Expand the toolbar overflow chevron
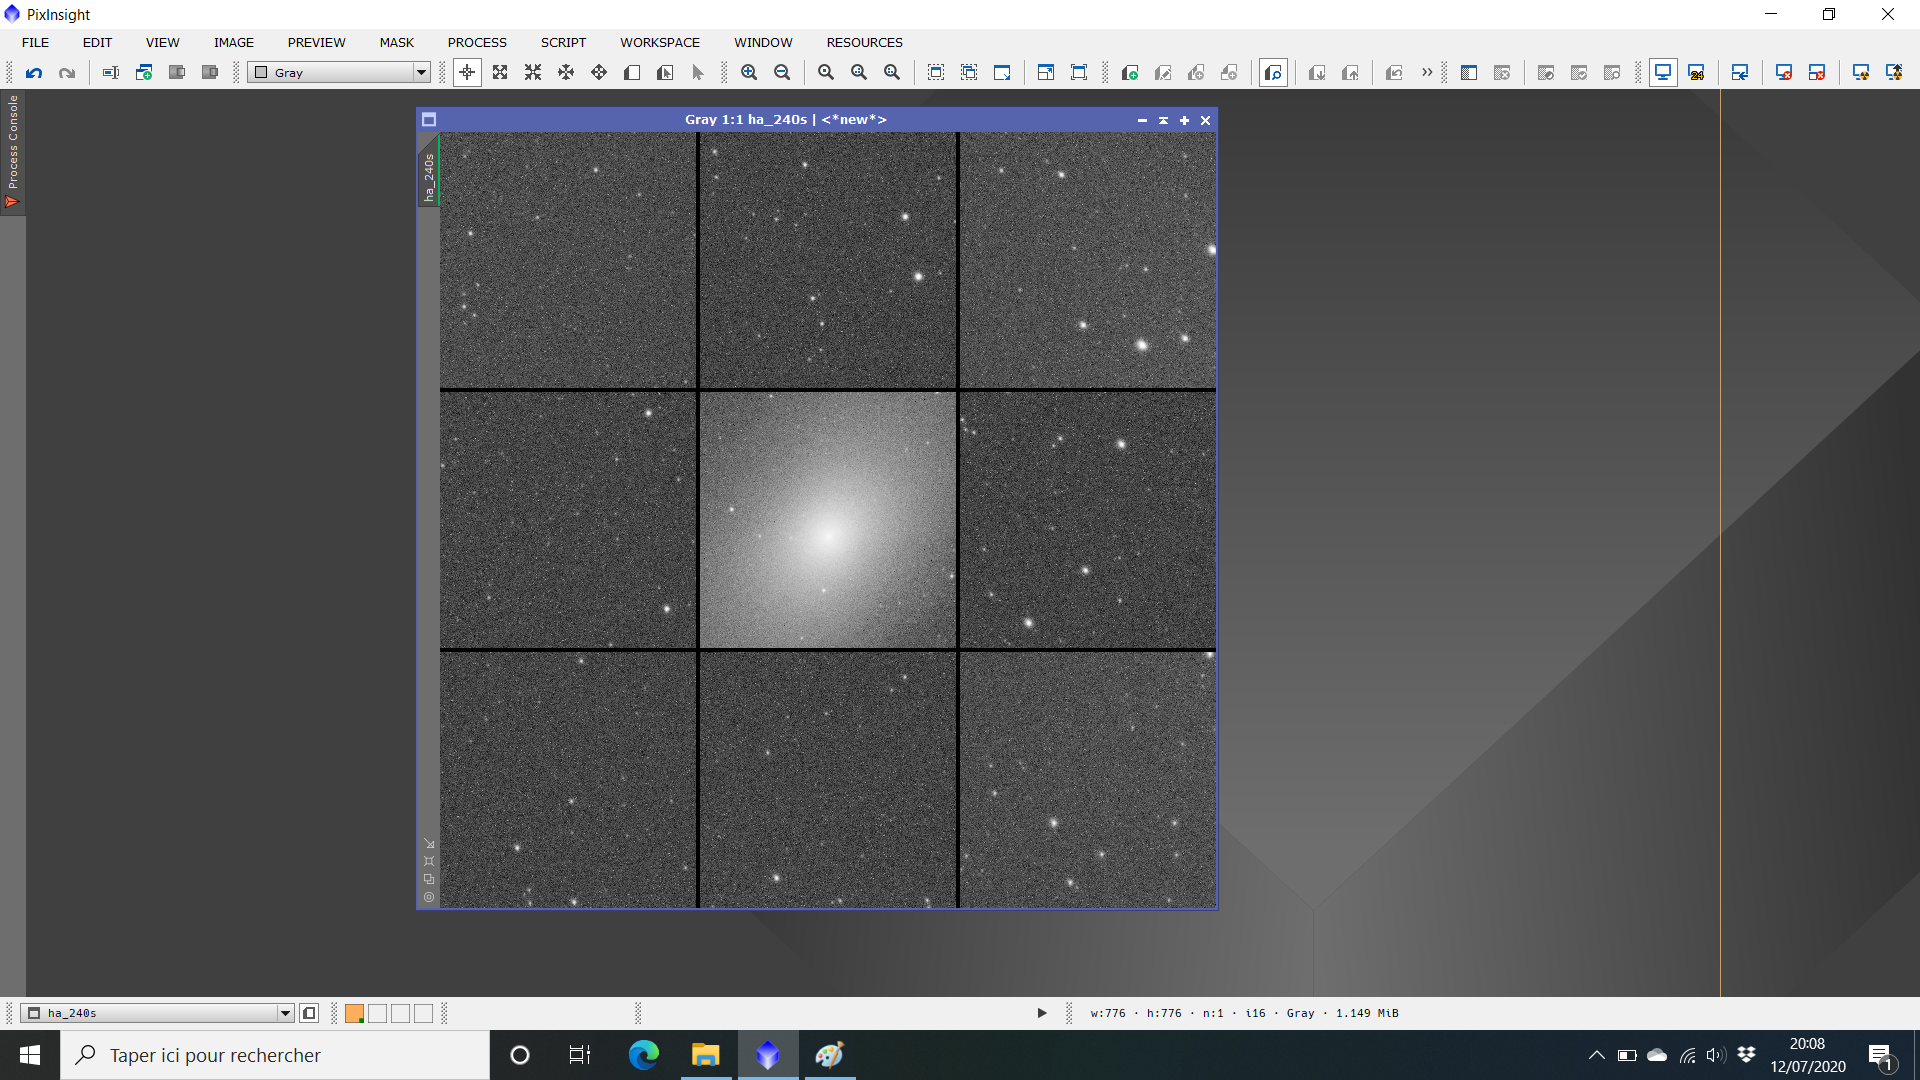The image size is (1920, 1080). [1427, 72]
